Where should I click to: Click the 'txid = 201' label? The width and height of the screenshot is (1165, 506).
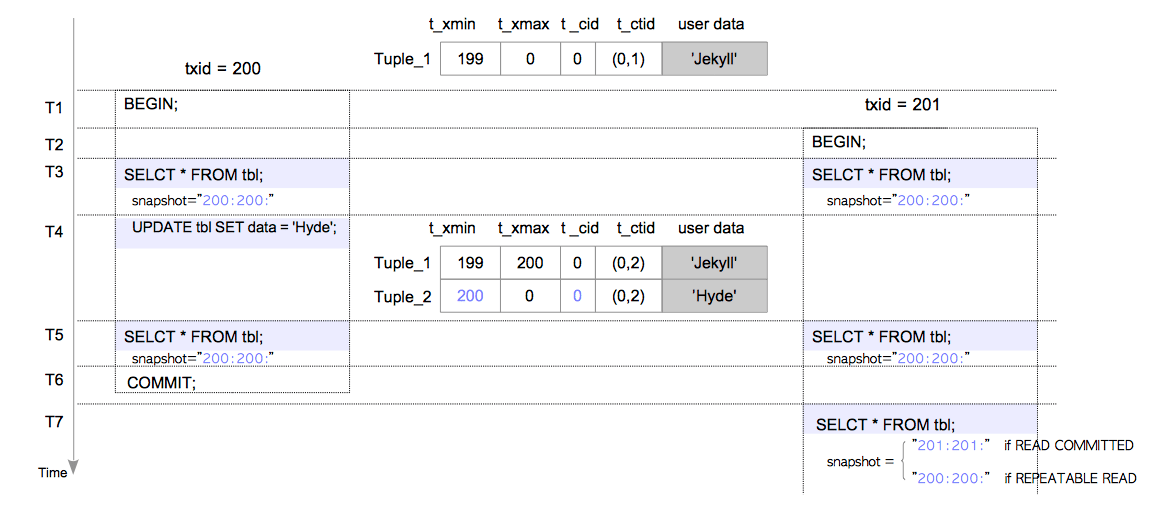click(901, 104)
